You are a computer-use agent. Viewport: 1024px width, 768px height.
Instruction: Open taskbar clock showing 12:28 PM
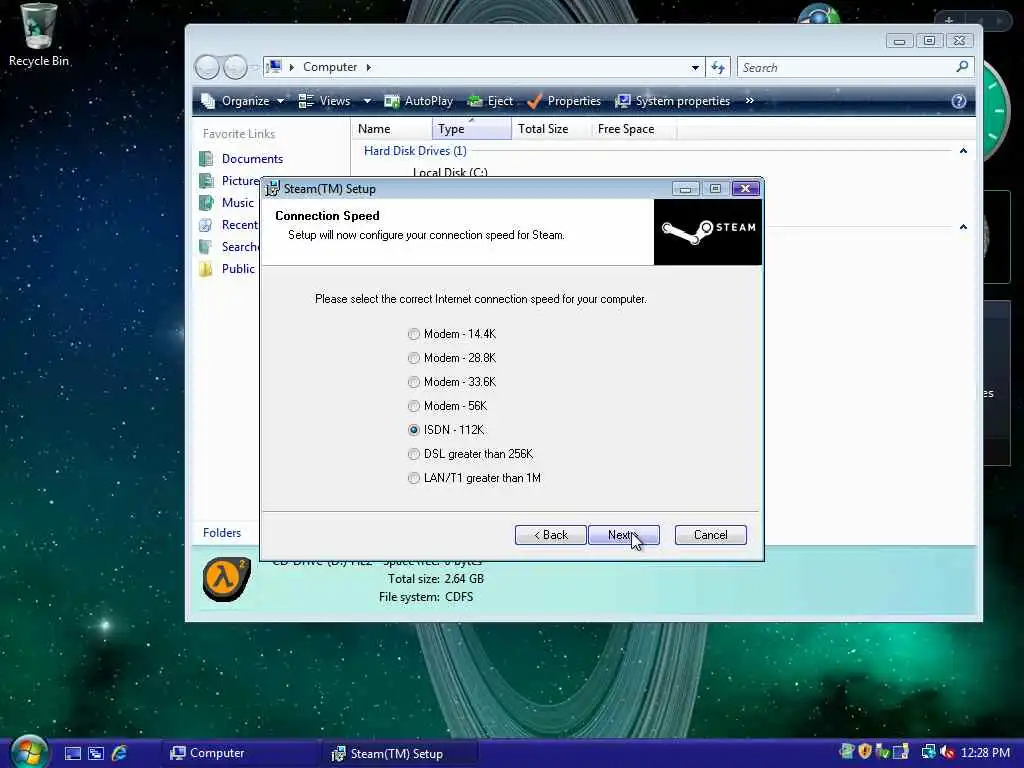pos(986,752)
